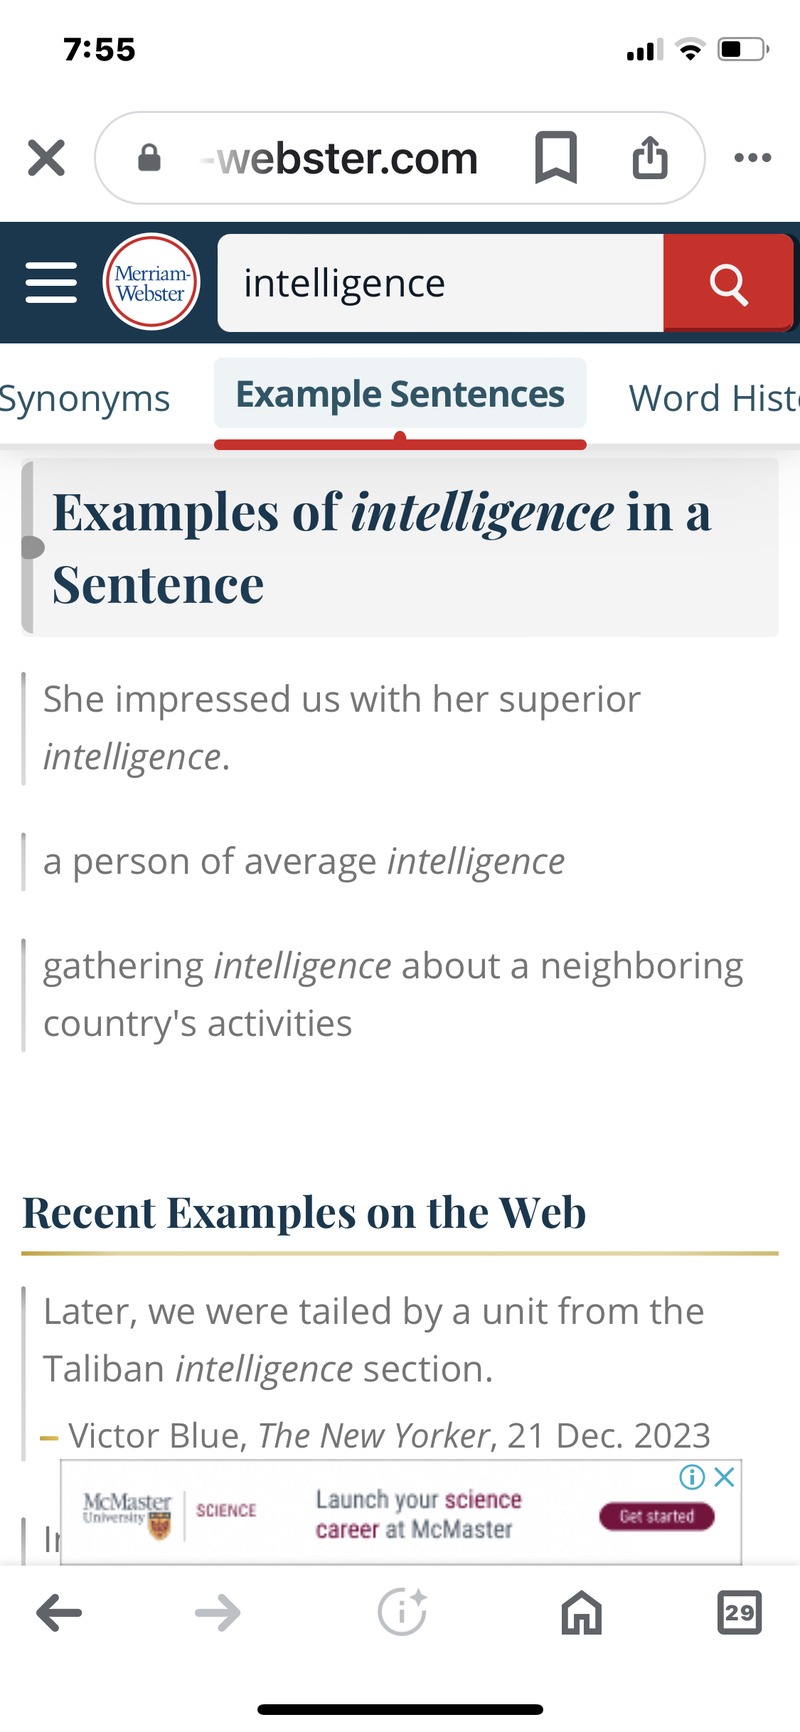Bookmark this dictionary page
The image size is (800, 1732).
pos(557,157)
